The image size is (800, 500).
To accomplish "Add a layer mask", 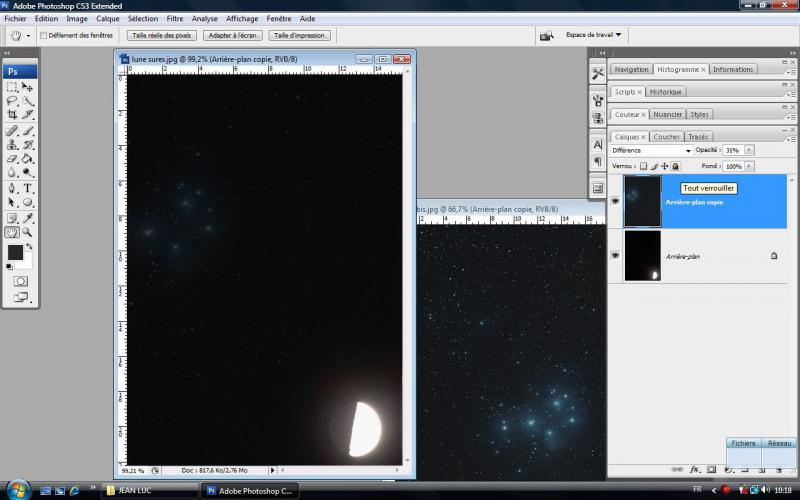I will pos(711,469).
